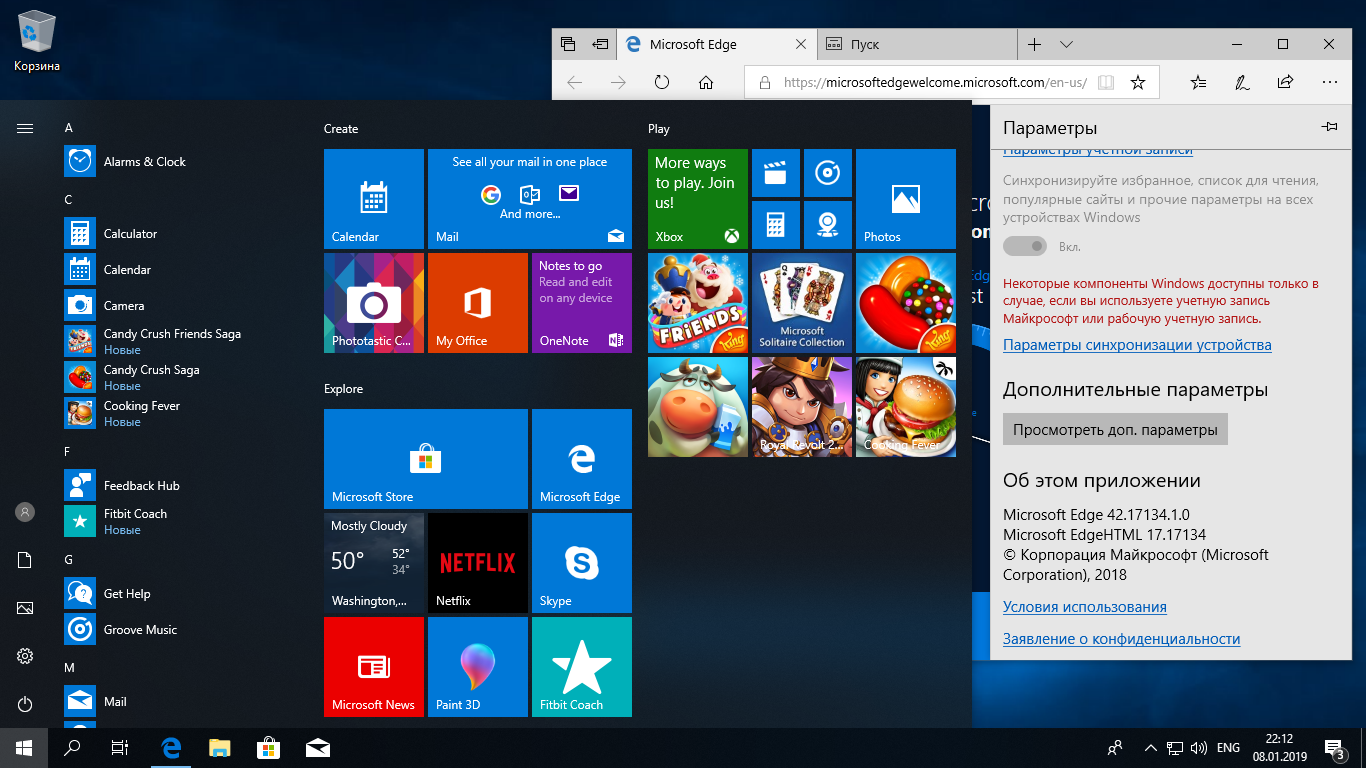
Task: Launch Get Help from the app list
Action: 180,594
